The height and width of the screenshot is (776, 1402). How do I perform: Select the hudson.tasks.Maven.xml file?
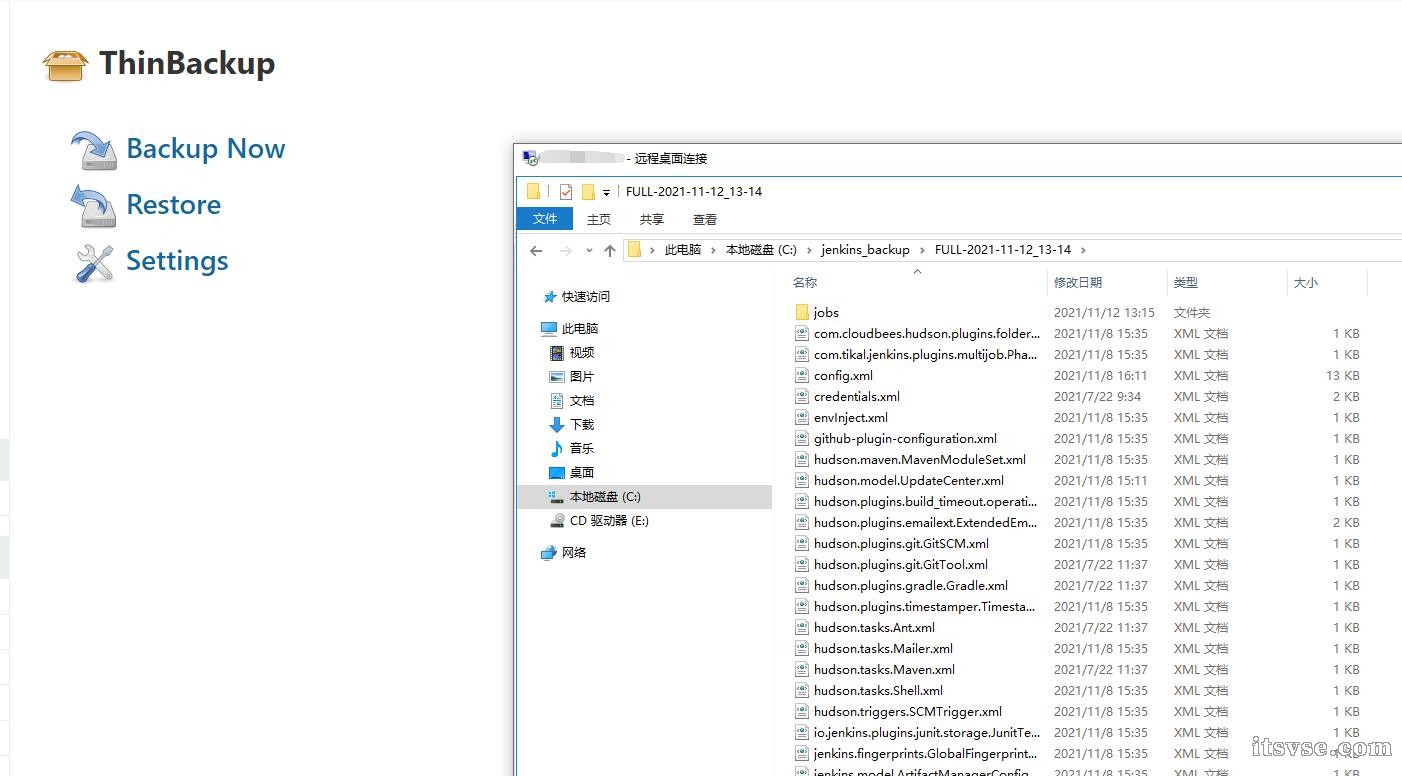[884, 670]
